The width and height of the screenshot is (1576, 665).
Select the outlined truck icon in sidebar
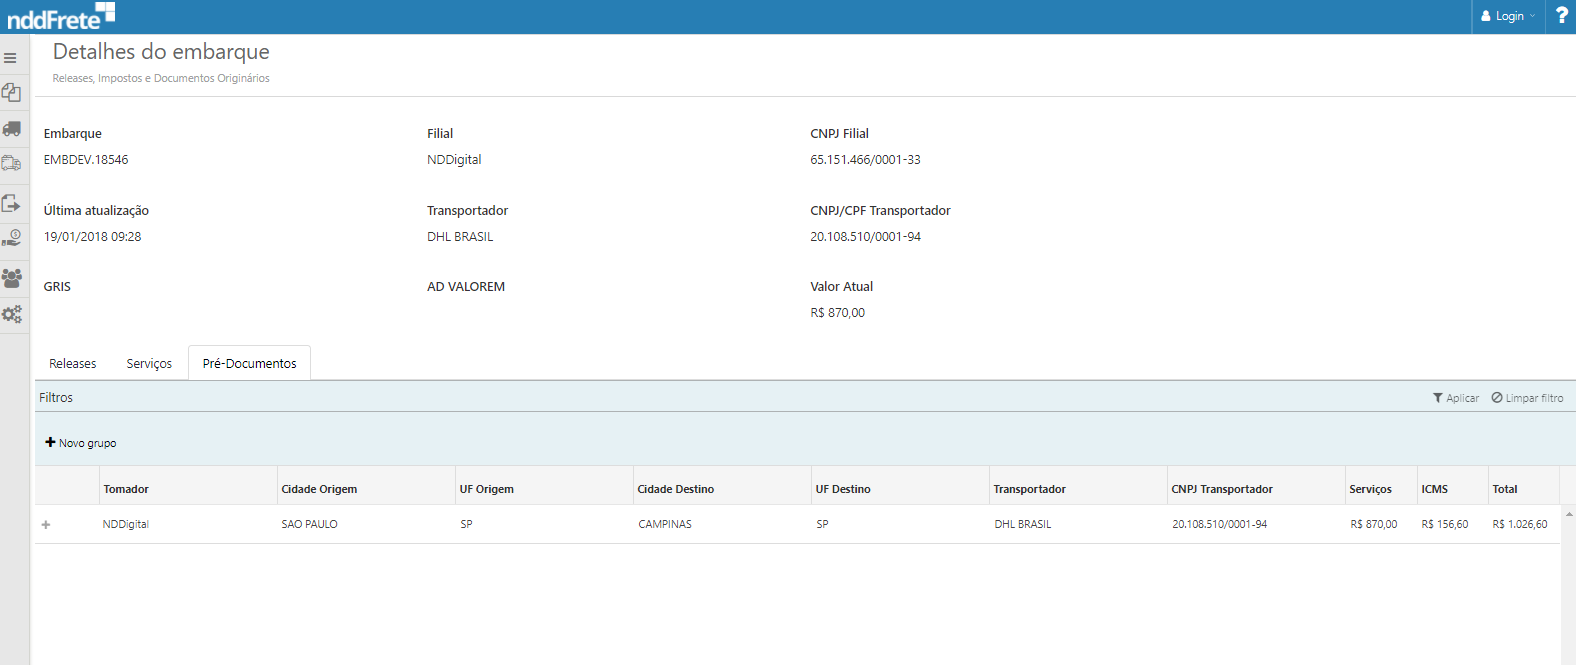pyautogui.click(x=12, y=163)
